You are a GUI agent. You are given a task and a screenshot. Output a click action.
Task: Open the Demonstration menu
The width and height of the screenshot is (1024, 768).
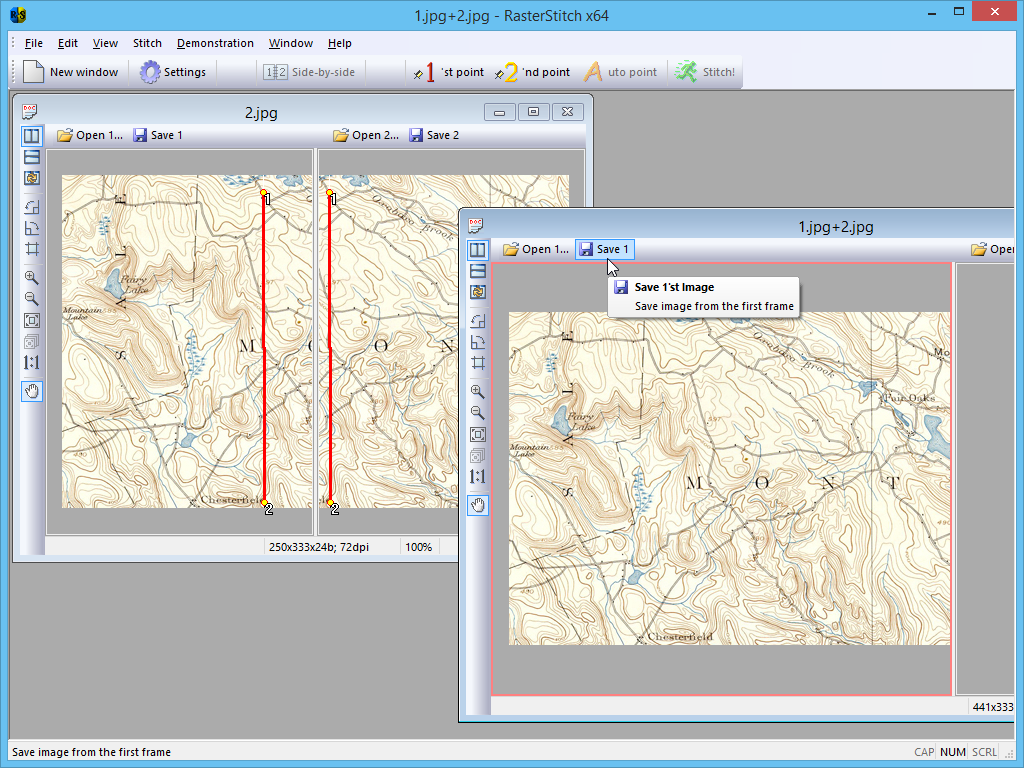coord(215,43)
